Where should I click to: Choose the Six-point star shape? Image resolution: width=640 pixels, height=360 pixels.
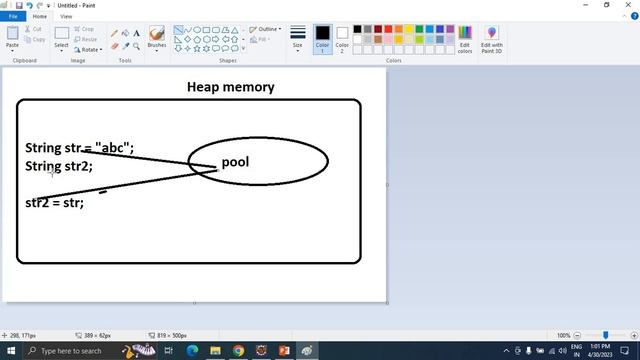tap(207, 49)
